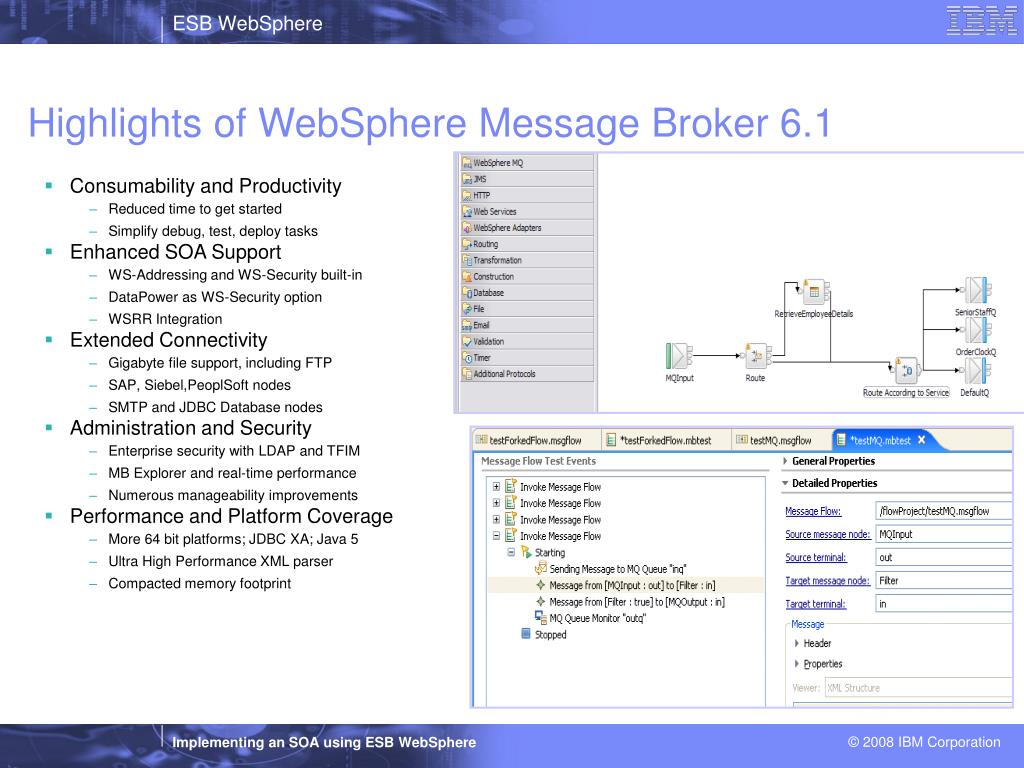Switch to the *testForkedFlow.mbtest tab
The width and height of the screenshot is (1024, 768).
point(665,440)
